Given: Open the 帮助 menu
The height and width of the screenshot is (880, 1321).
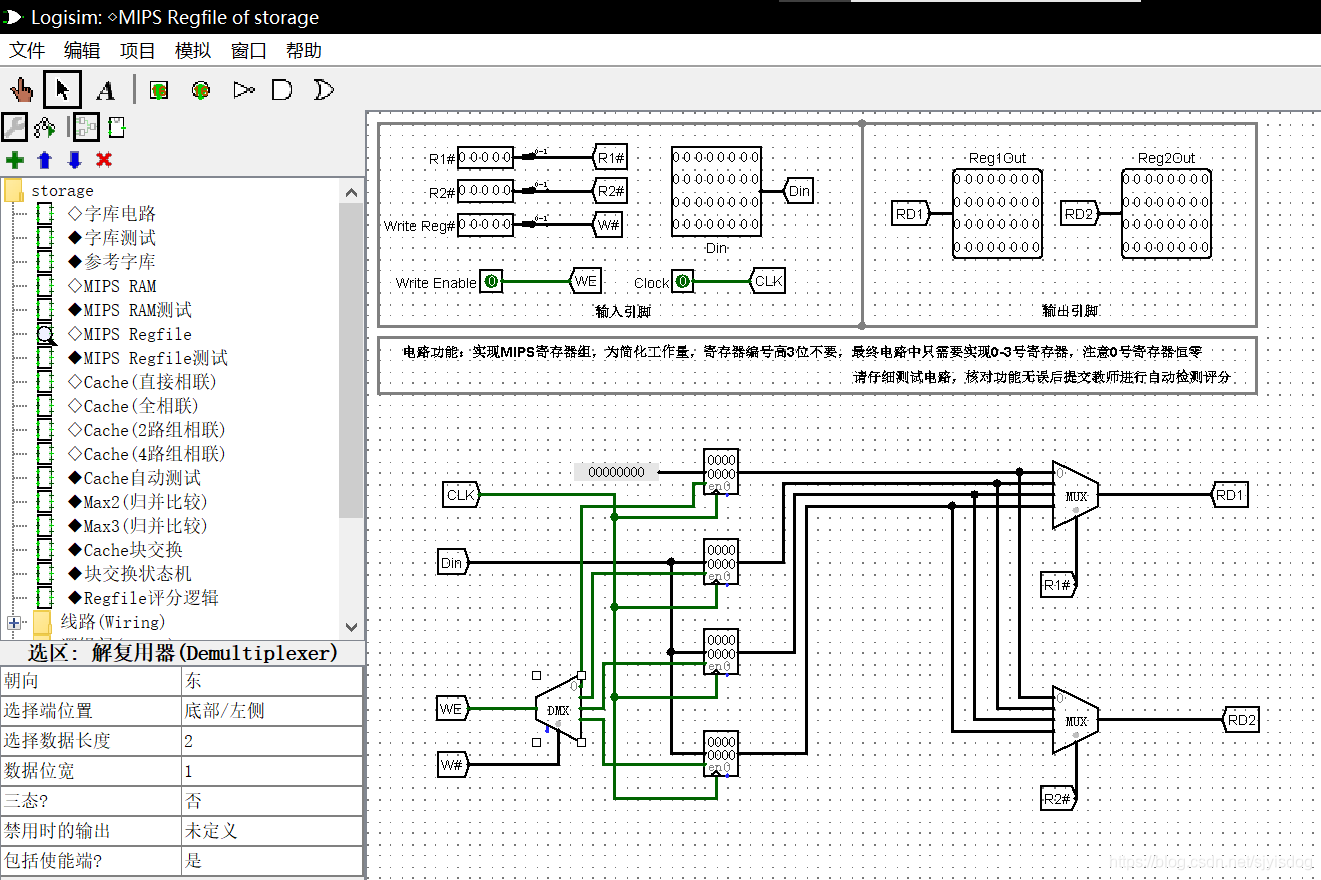Looking at the screenshot, I should (x=304, y=51).
